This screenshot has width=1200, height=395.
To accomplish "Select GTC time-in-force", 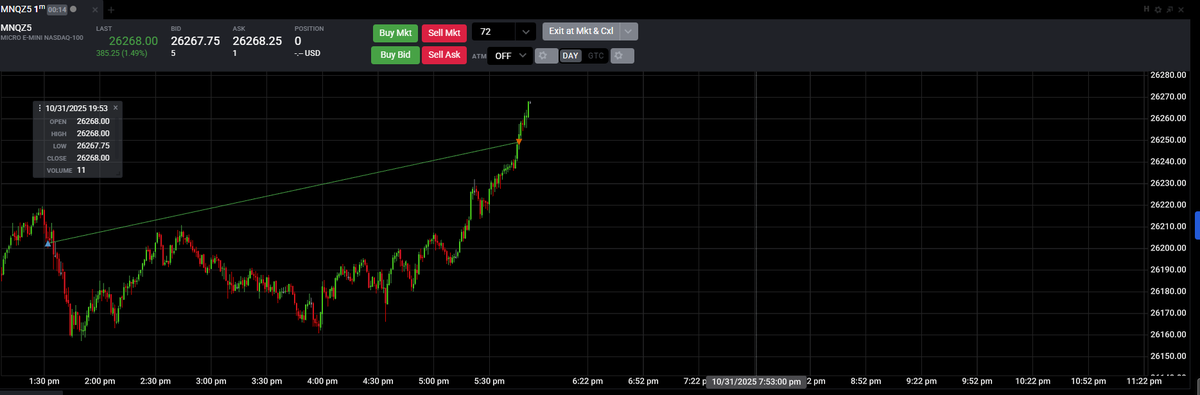I will (x=596, y=56).
